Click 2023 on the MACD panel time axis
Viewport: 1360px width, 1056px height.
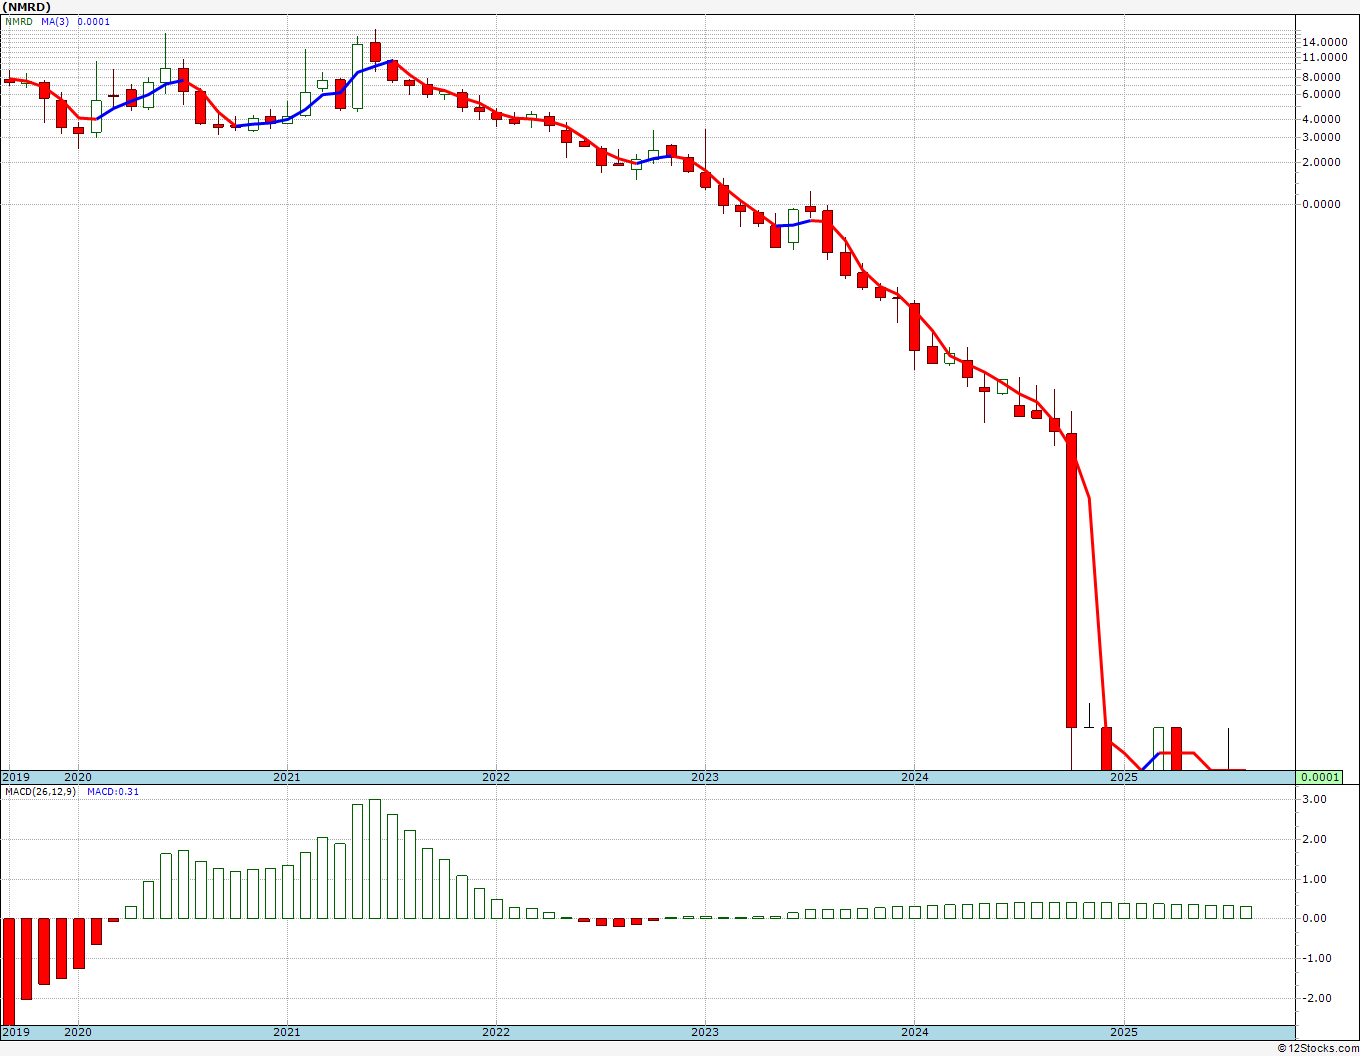pyautogui.click(x=705, y=1032)
